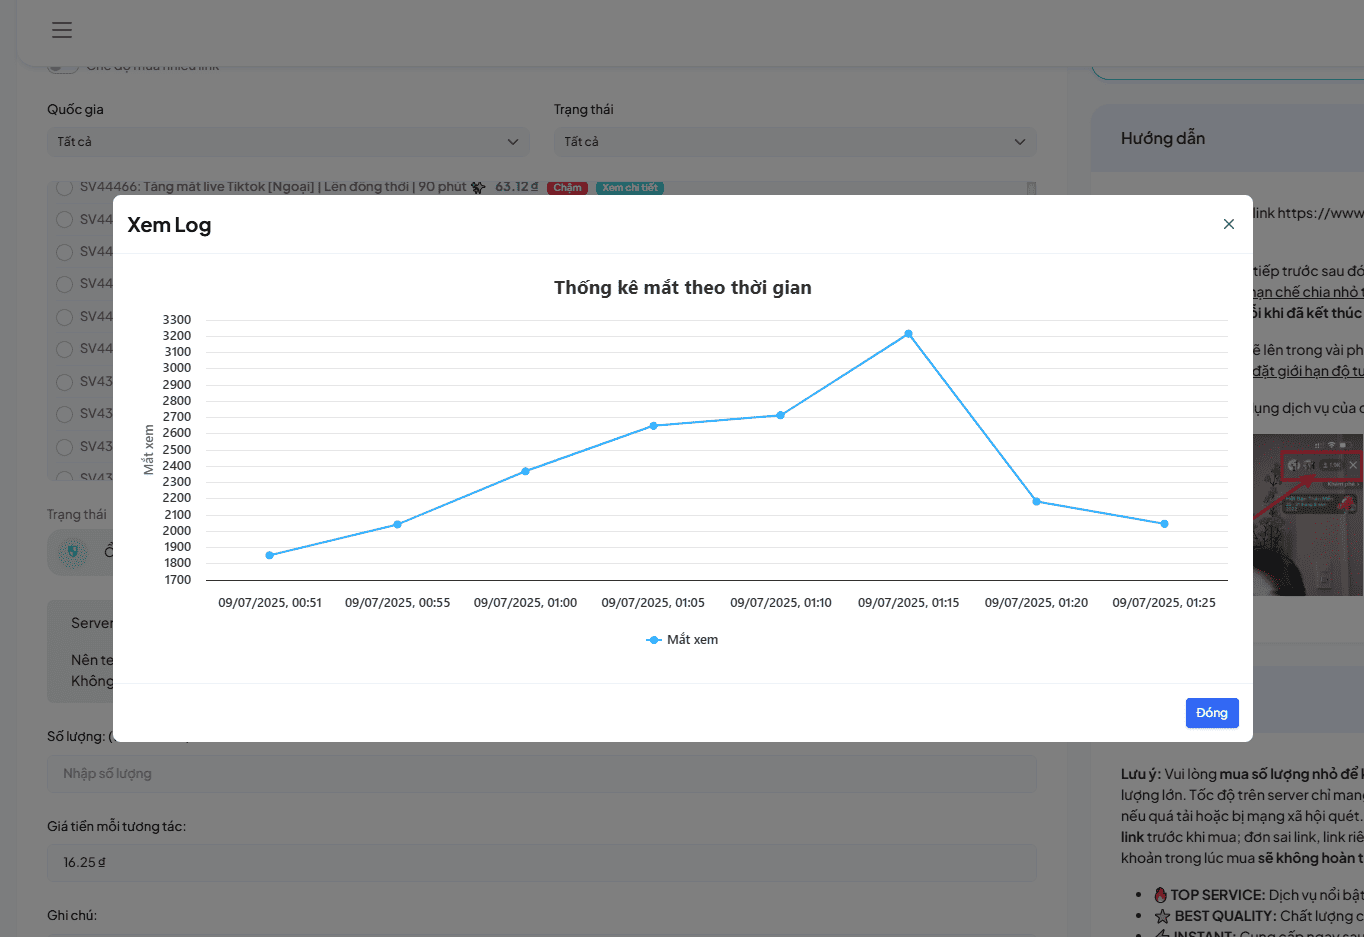The width and height of the screenshot is (1364, 937).
Task: Click the x-axis label '09/07/2025, 00:55'
Action: click(x=398, y=603)
